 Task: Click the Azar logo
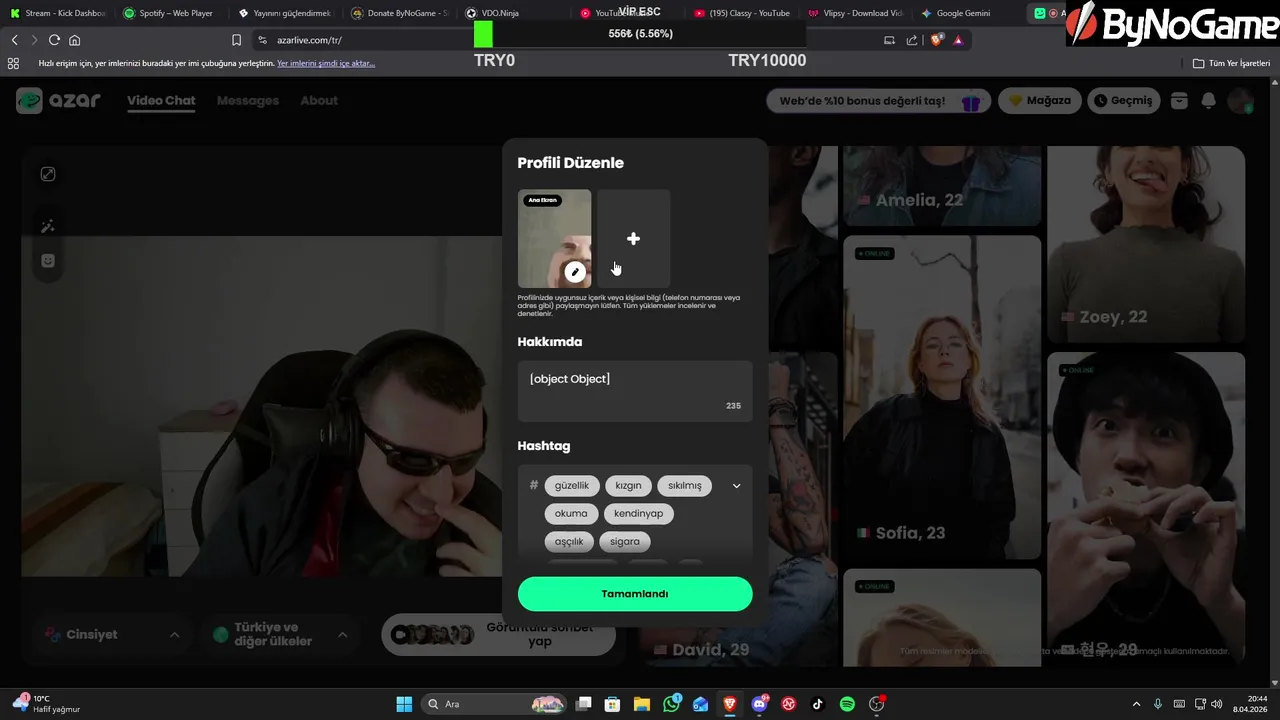pos(58,100)
